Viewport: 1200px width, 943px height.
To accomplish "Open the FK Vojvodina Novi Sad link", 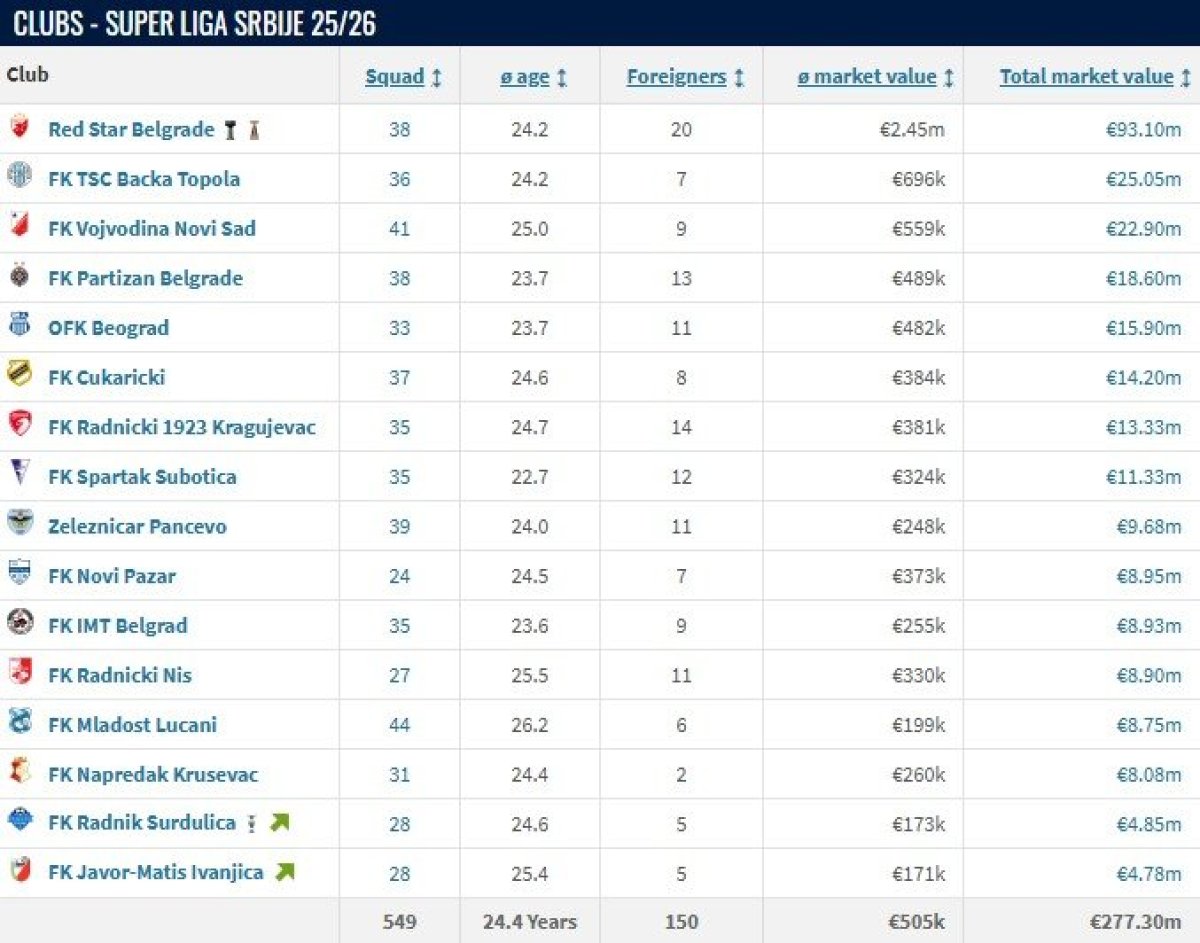I will 152,228.
